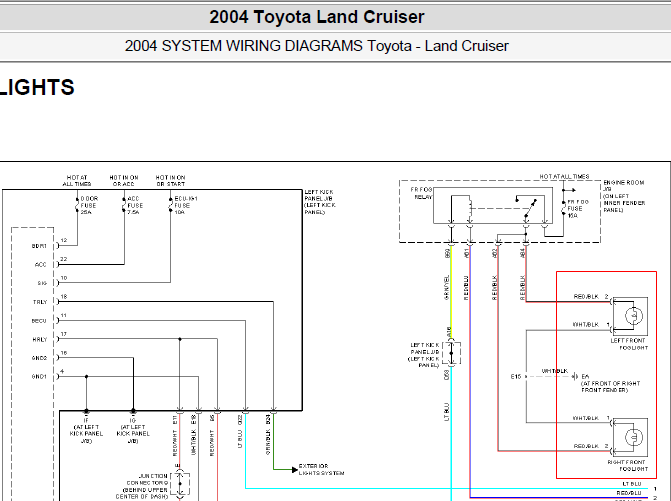This screenshot has width=671, height=501.
Task: Click the "FR FOG RELAY" label
Action: tap(422, 193)
